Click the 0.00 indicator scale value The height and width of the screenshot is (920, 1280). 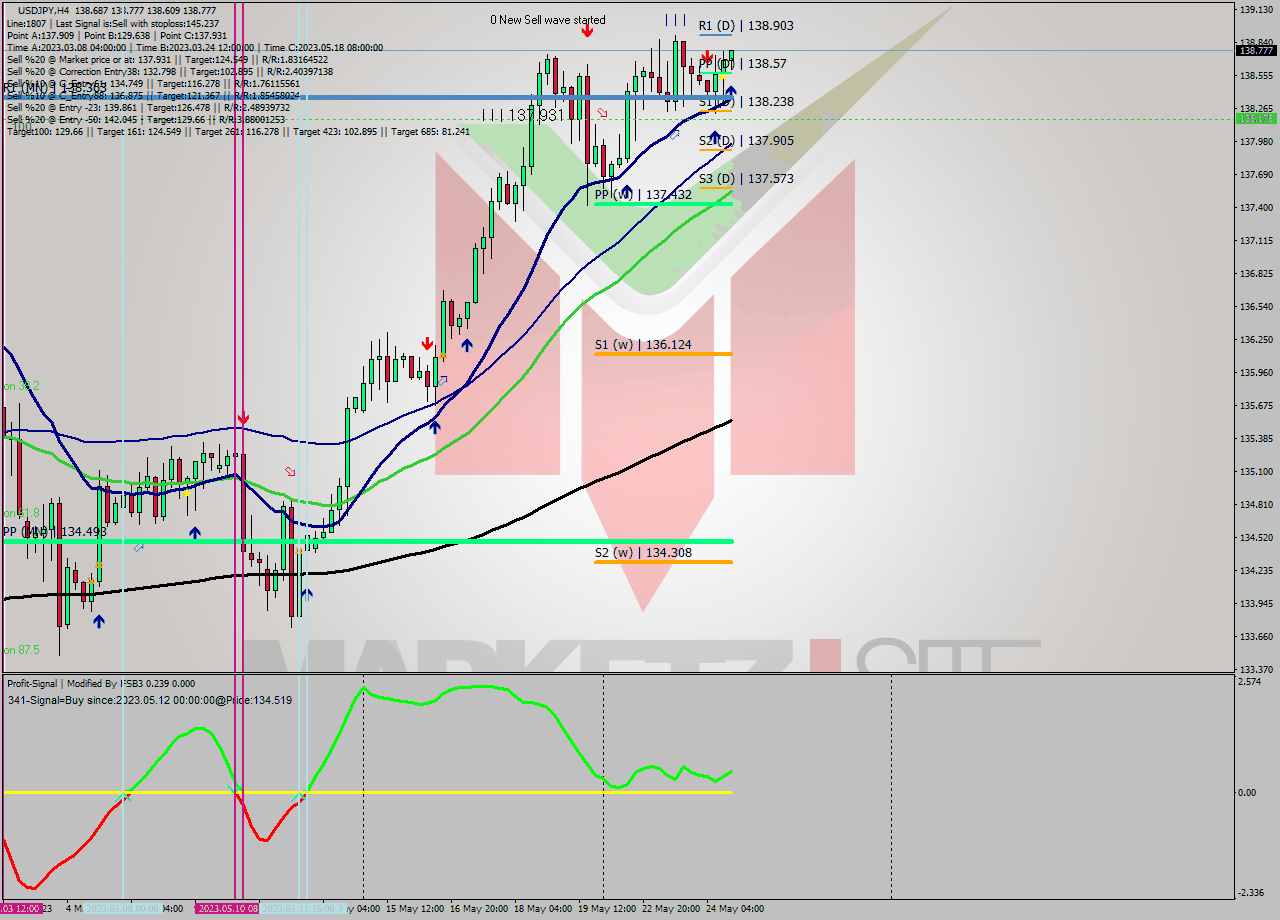[1248, 793]
